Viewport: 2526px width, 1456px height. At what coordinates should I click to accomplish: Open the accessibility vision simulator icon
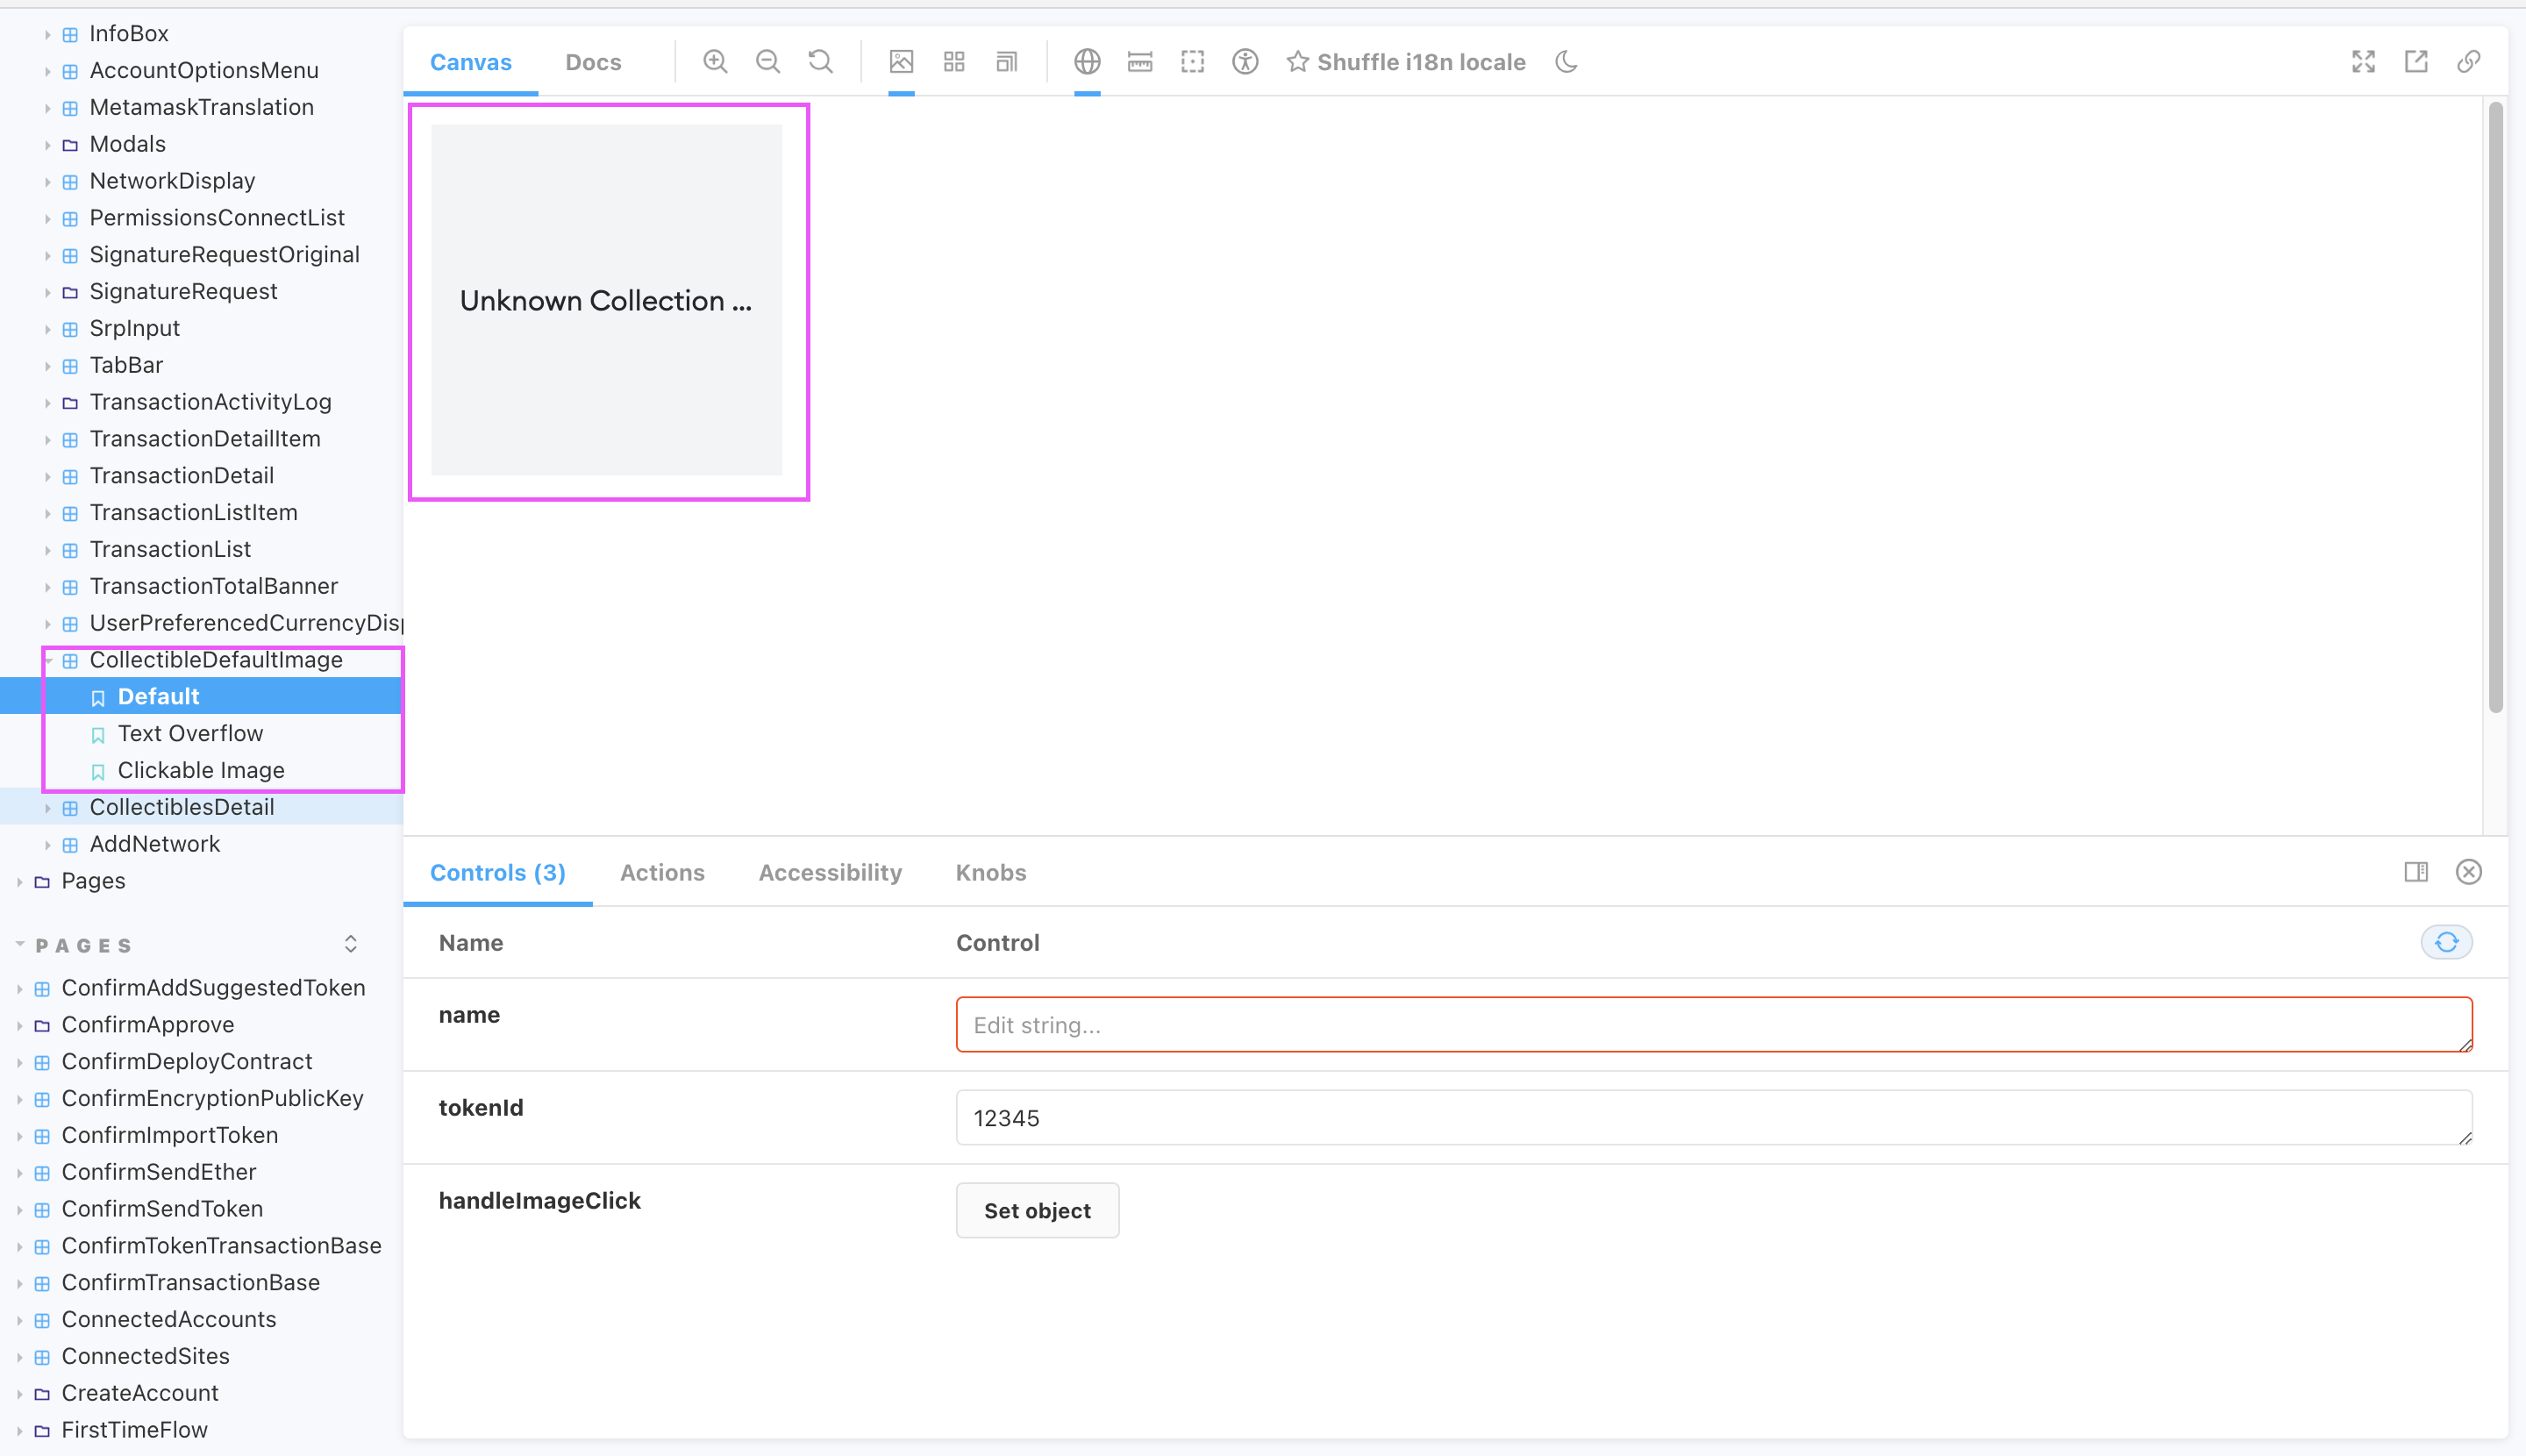[x=1244, y=62]
